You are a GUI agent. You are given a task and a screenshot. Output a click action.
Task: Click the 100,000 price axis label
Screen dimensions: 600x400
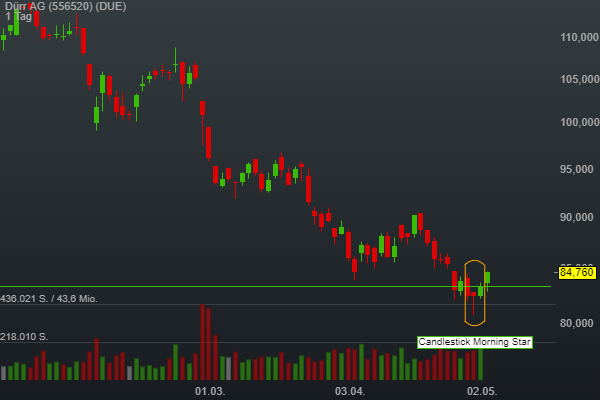click(579, 122)
